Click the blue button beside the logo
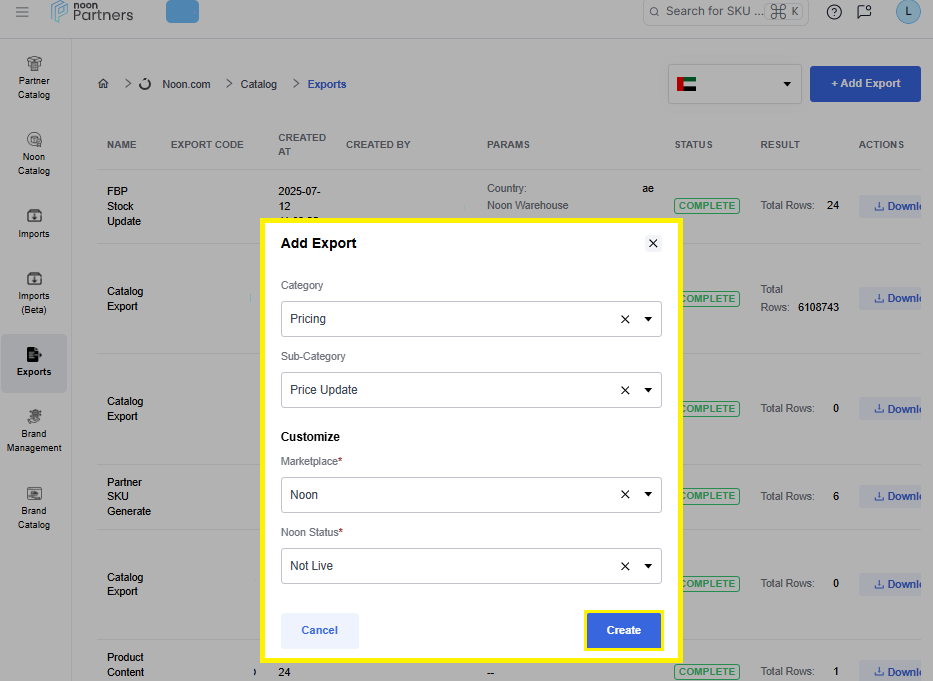This screenshot has height=681, width=933. click(x=182, y=12)
